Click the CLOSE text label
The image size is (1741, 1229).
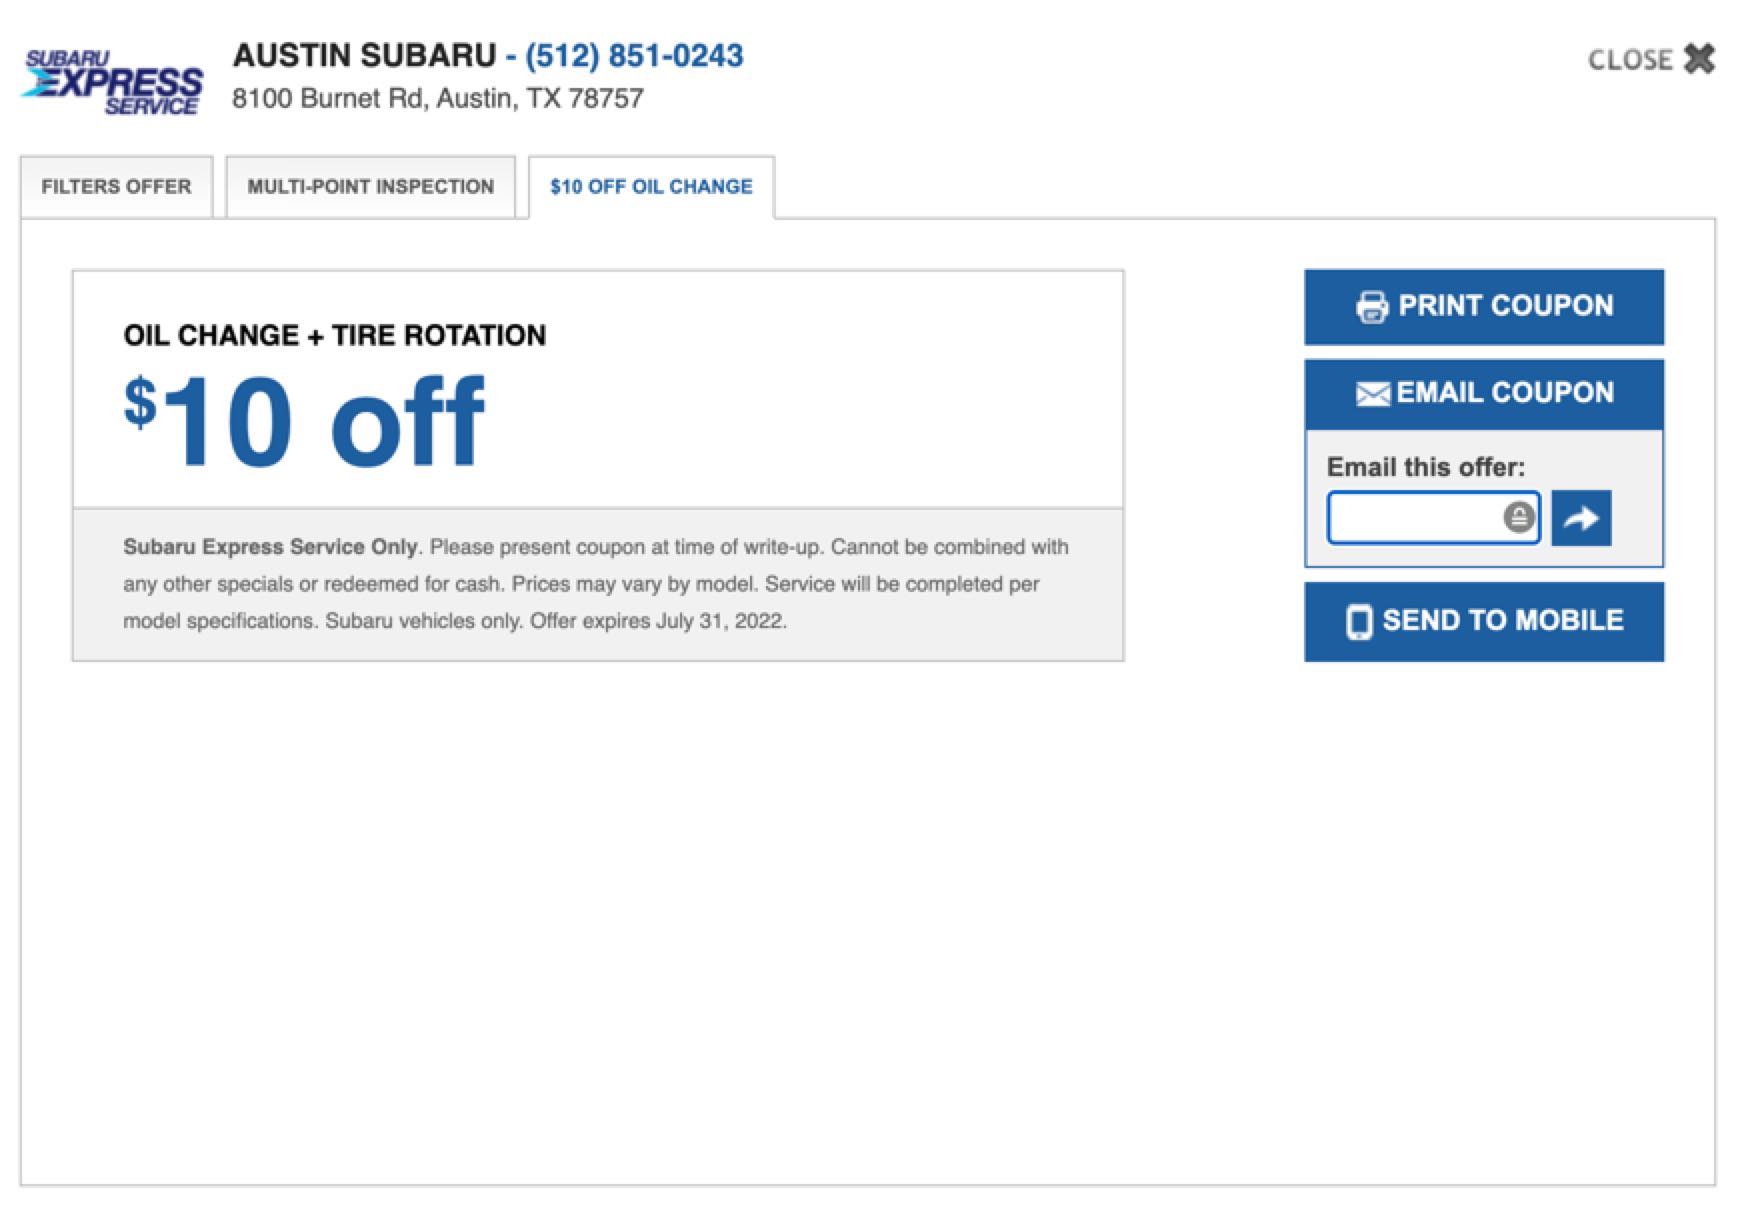[x=1629, y=60]
